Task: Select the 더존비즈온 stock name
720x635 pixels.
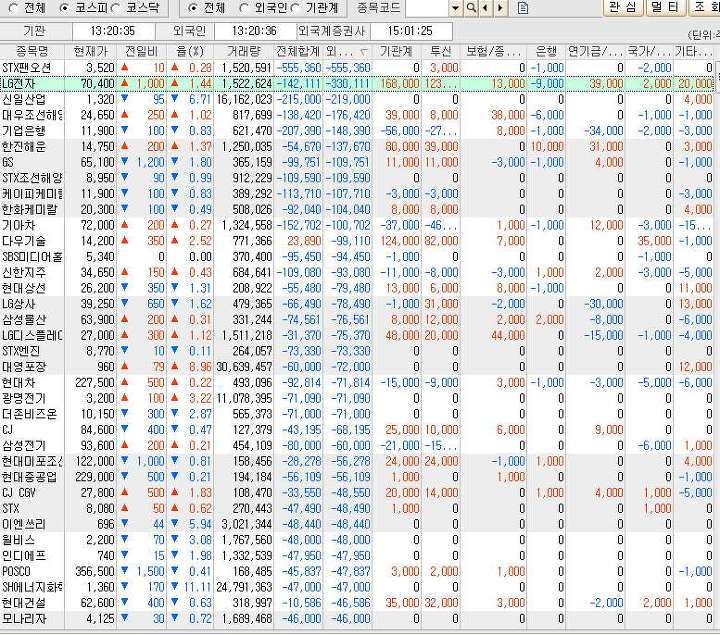Action: pyautogui.click(x=29, y=414)
